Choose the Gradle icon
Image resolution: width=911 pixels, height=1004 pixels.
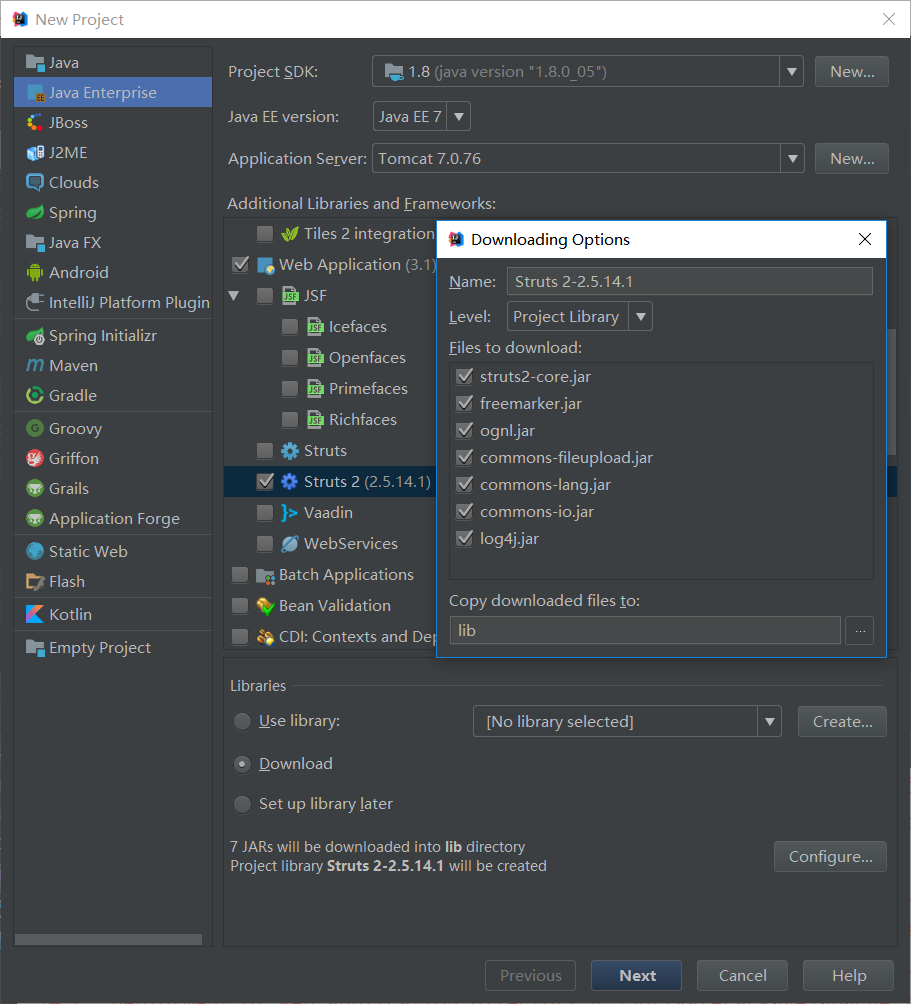[x=35, y=396]
